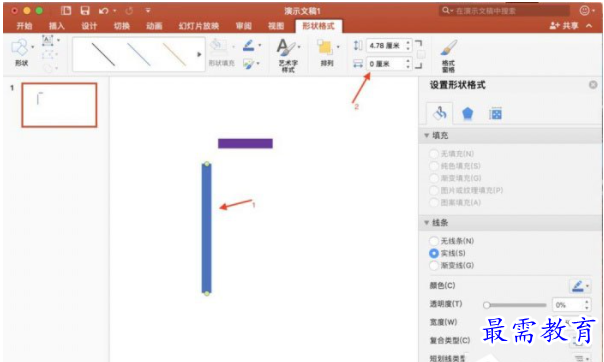
Task: Switch to the 幻灯片放映 tab
Action: pos(199,26)
